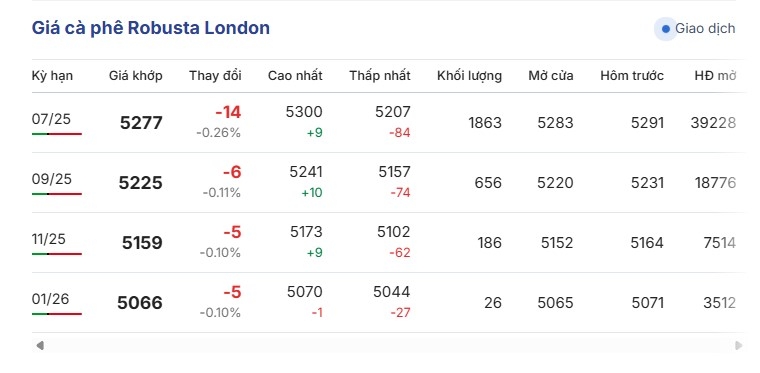Click the left scroll arrow icon
The height and width of the screenshot is (373, 760).
40,345
